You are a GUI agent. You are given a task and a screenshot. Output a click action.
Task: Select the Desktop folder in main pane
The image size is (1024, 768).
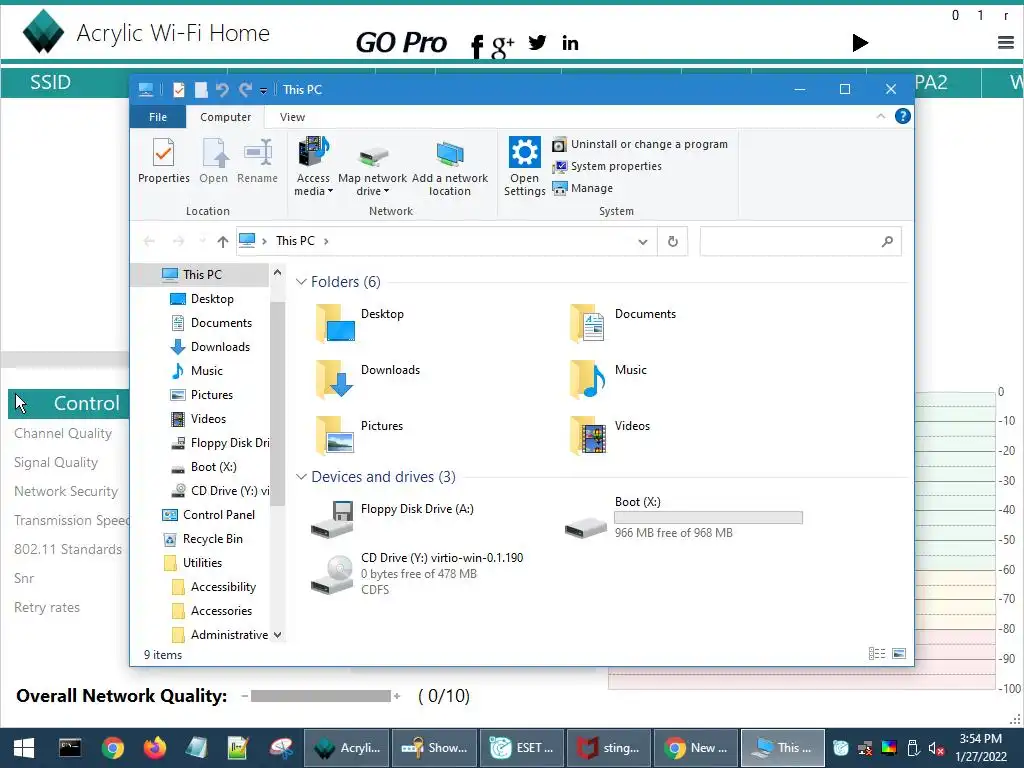(359, 323)
